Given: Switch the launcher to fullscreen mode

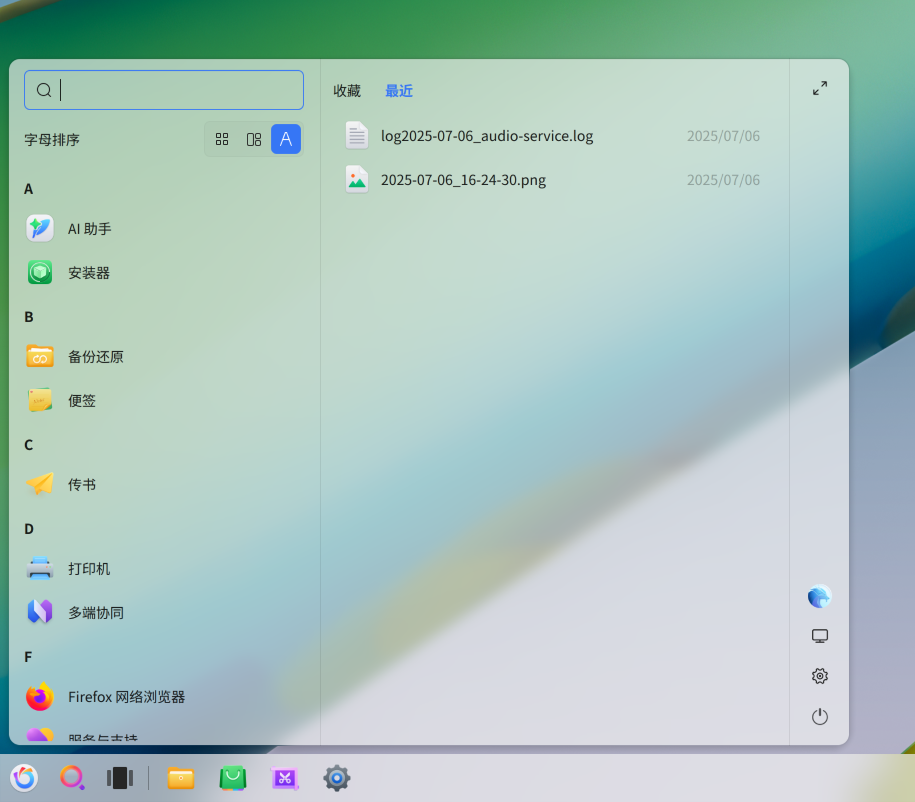Looking at the screenshot, I should point(820,88).
